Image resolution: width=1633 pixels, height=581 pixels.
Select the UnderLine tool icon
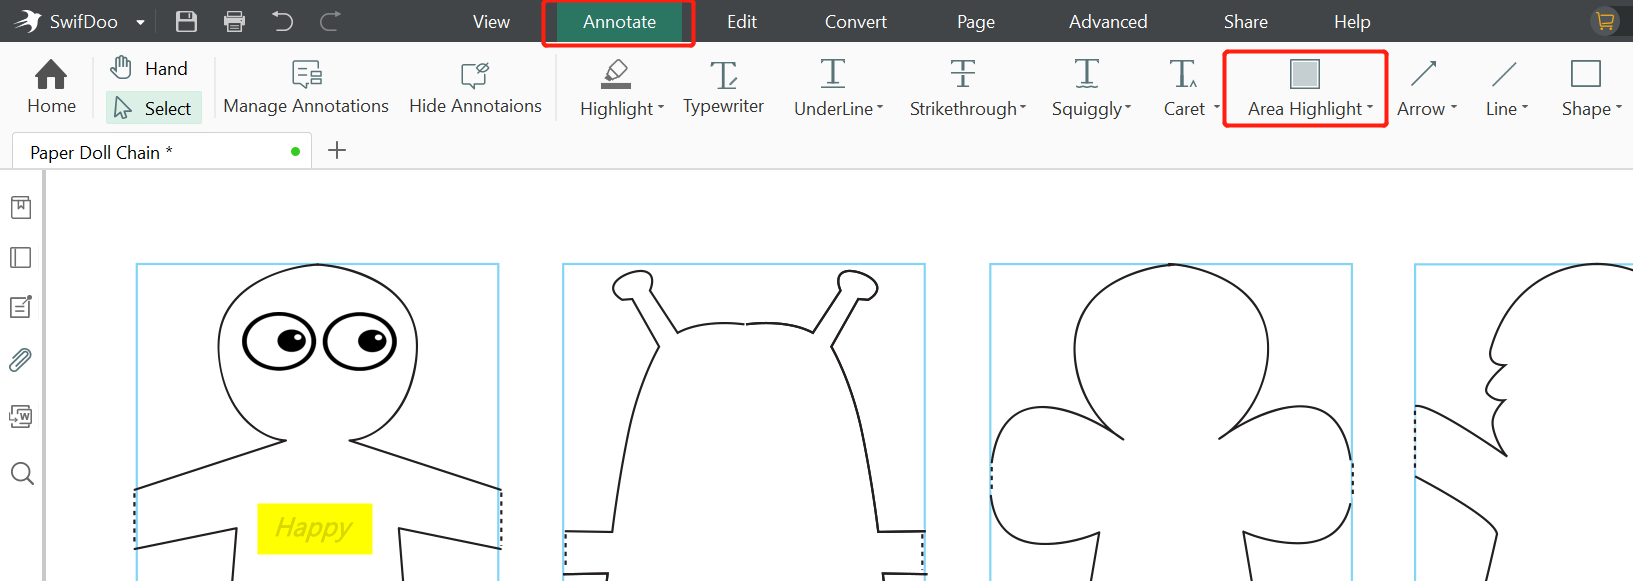832,73
